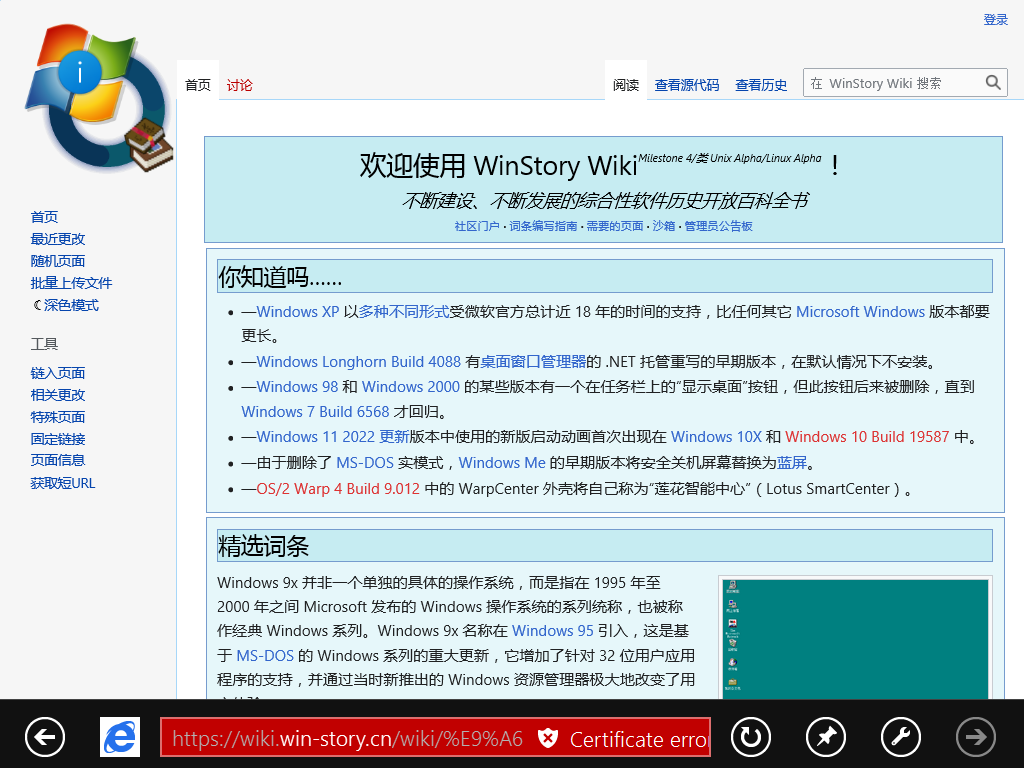
Task: Pin site using the pin icon
Action: pos(826,737)
